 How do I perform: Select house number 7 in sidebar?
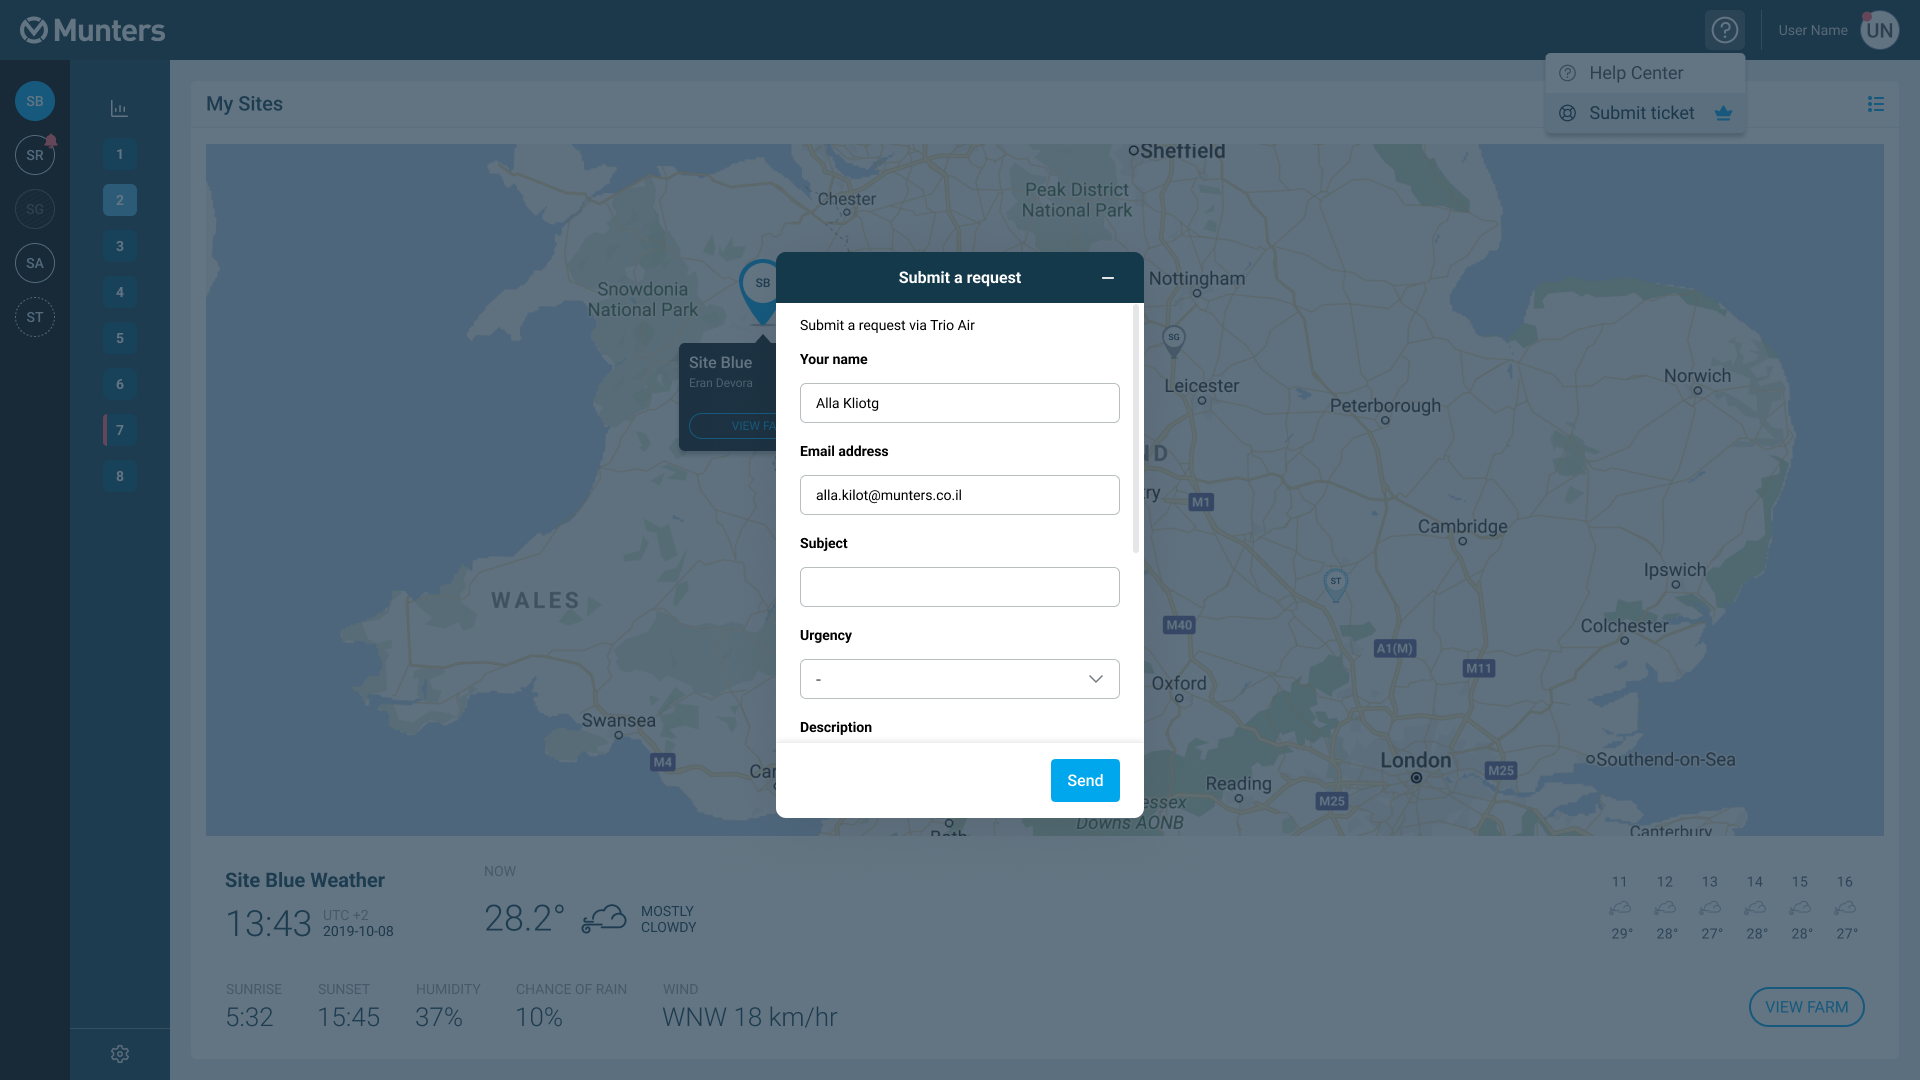tap(120, 430)
